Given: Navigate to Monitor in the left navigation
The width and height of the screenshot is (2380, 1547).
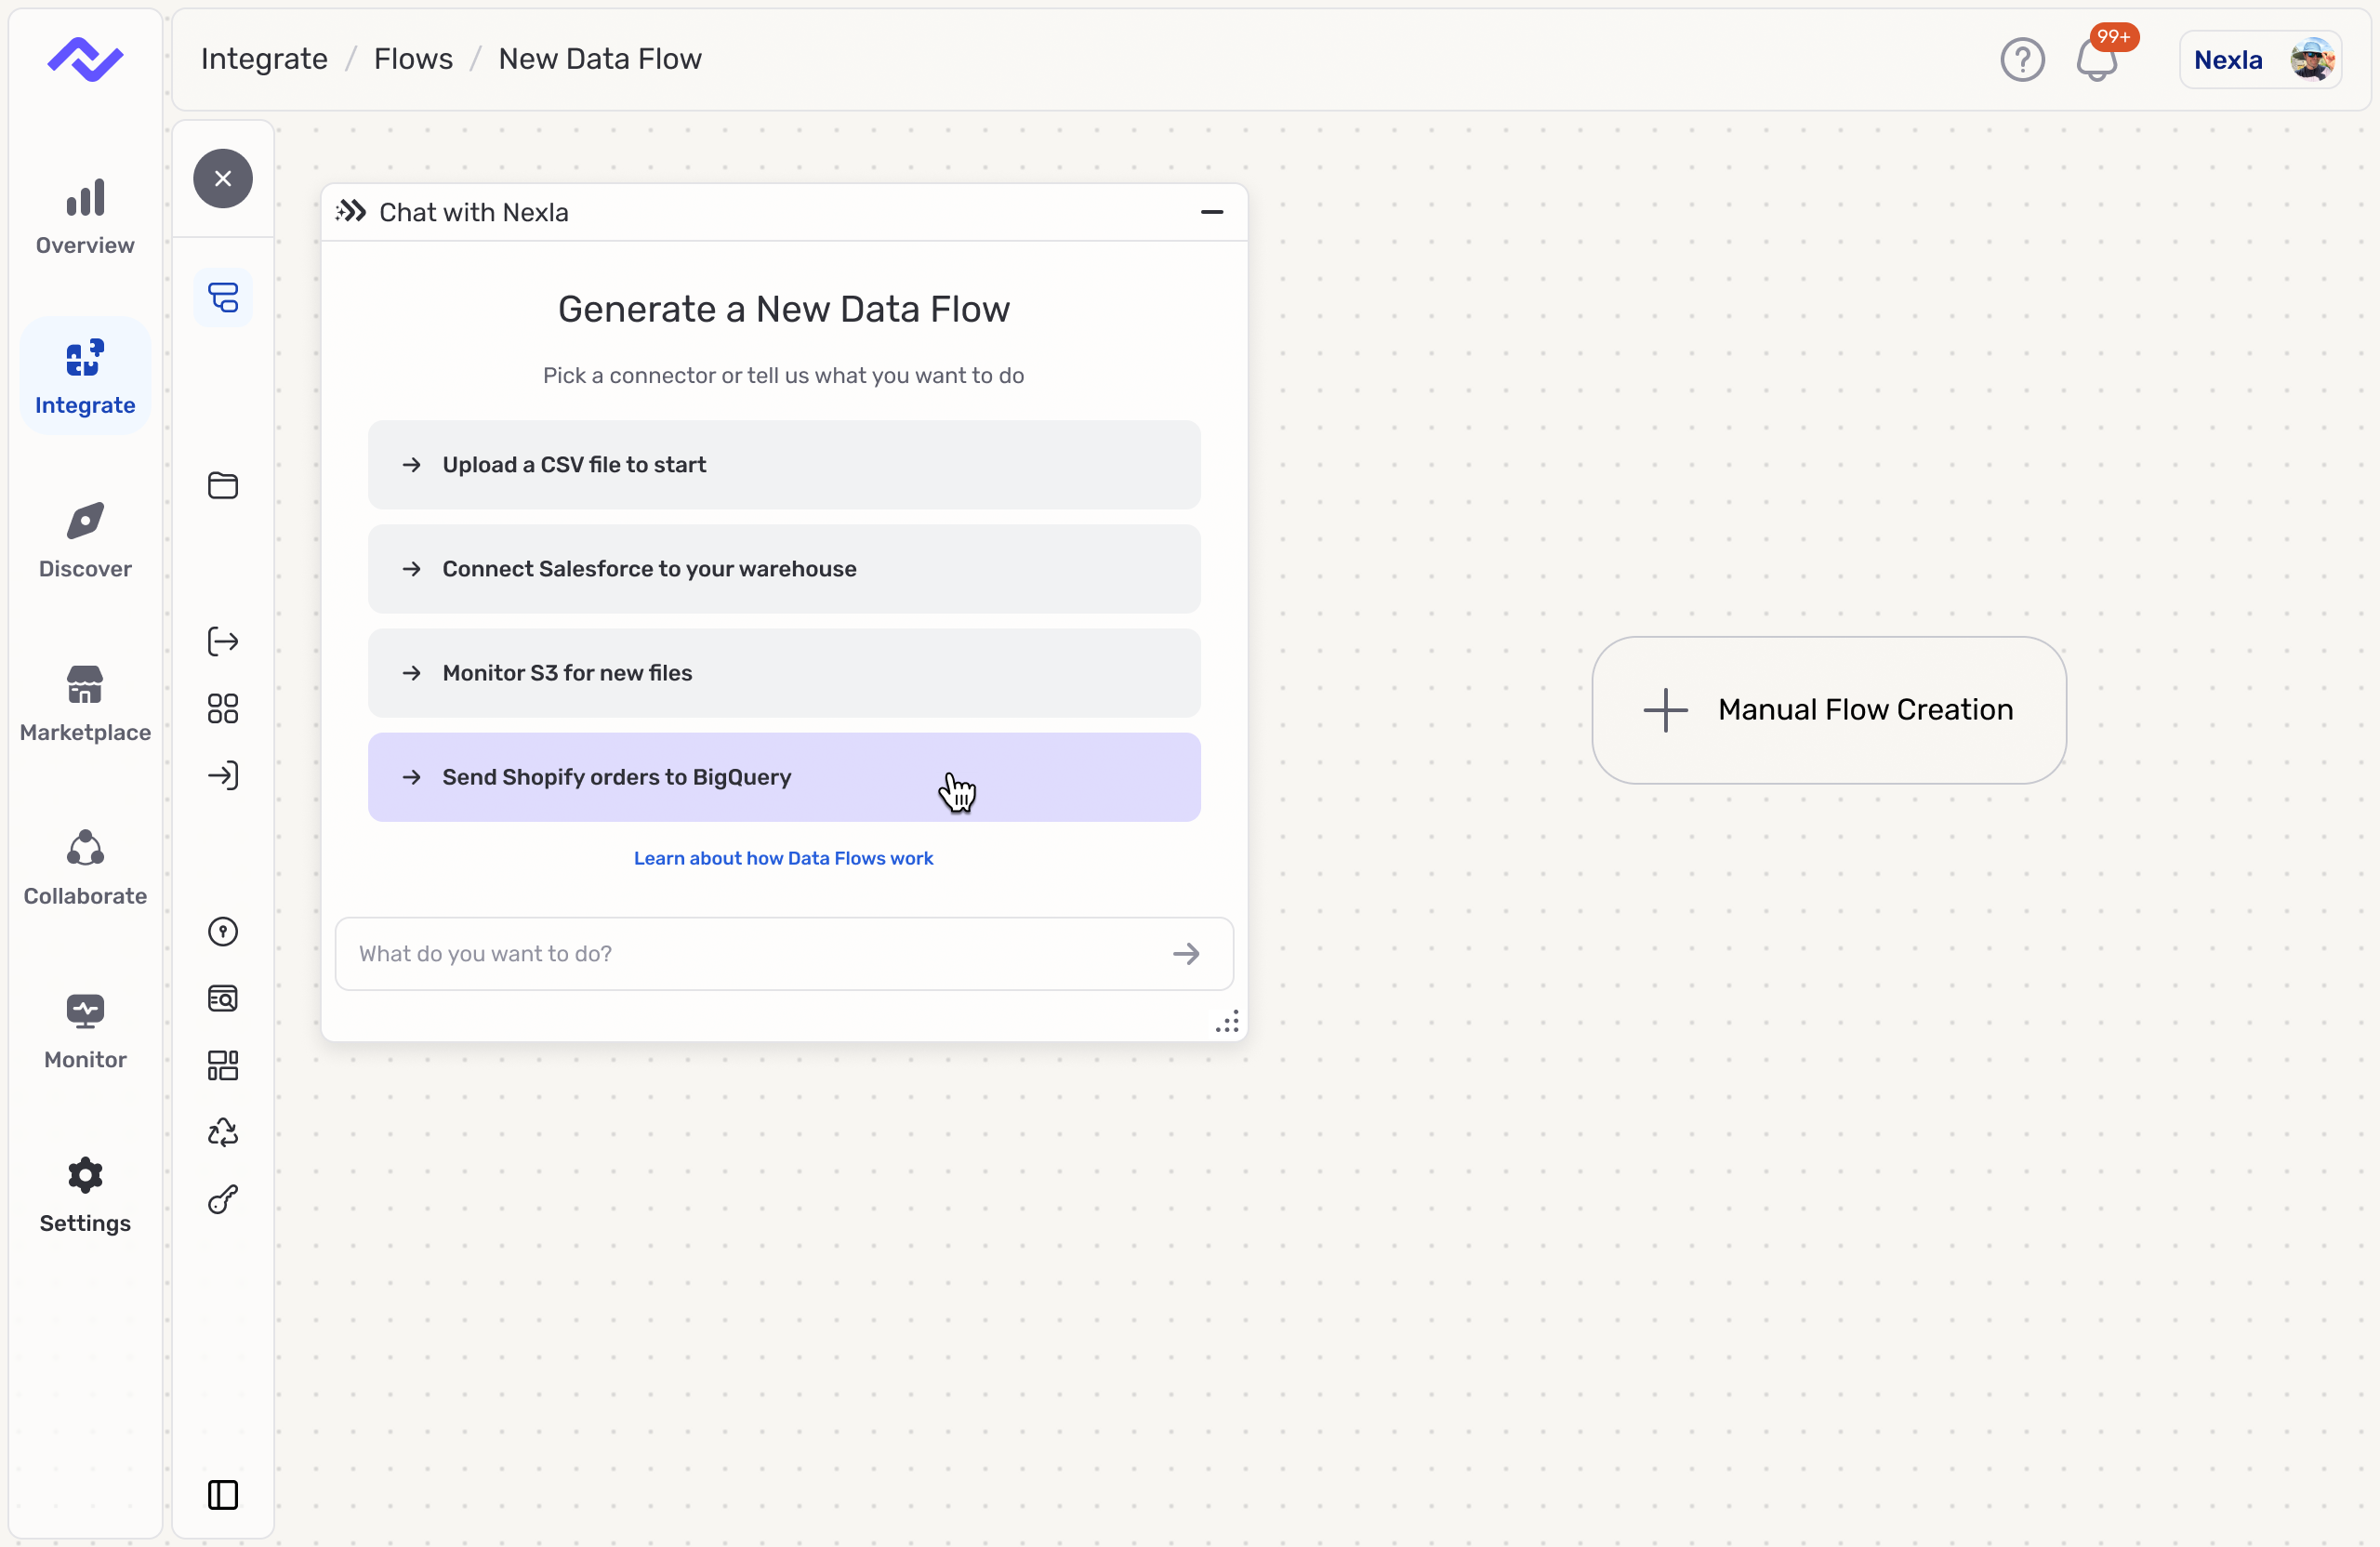Looking at the screenshot, I should coord(84,1031).
